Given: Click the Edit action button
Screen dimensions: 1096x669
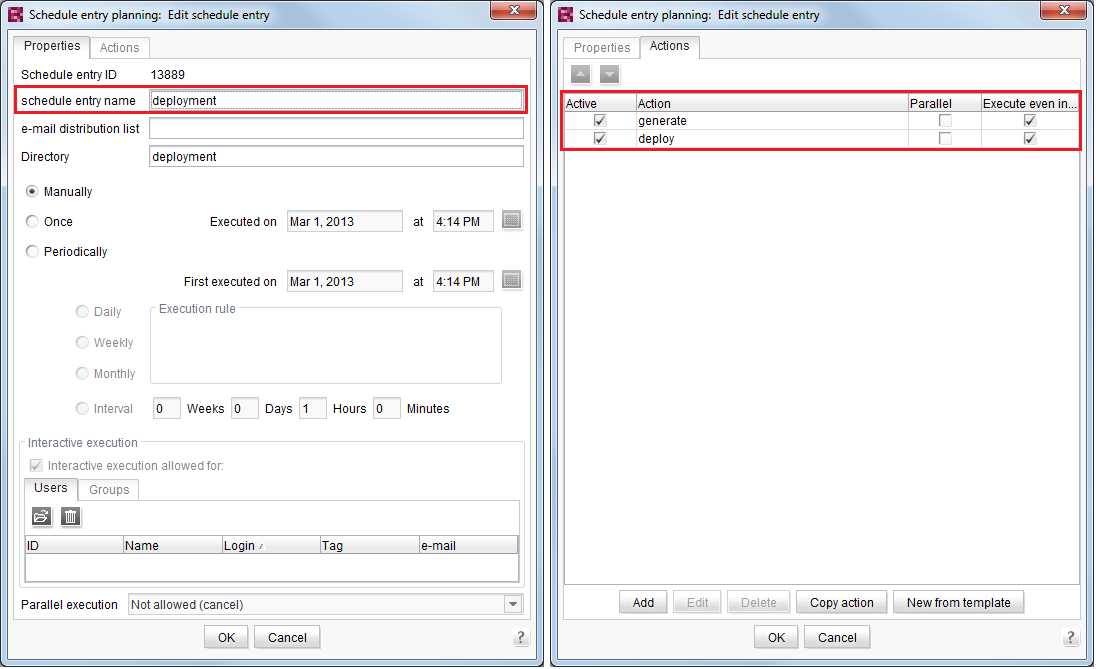Looking at the screenshot, I should click(697, 603).
